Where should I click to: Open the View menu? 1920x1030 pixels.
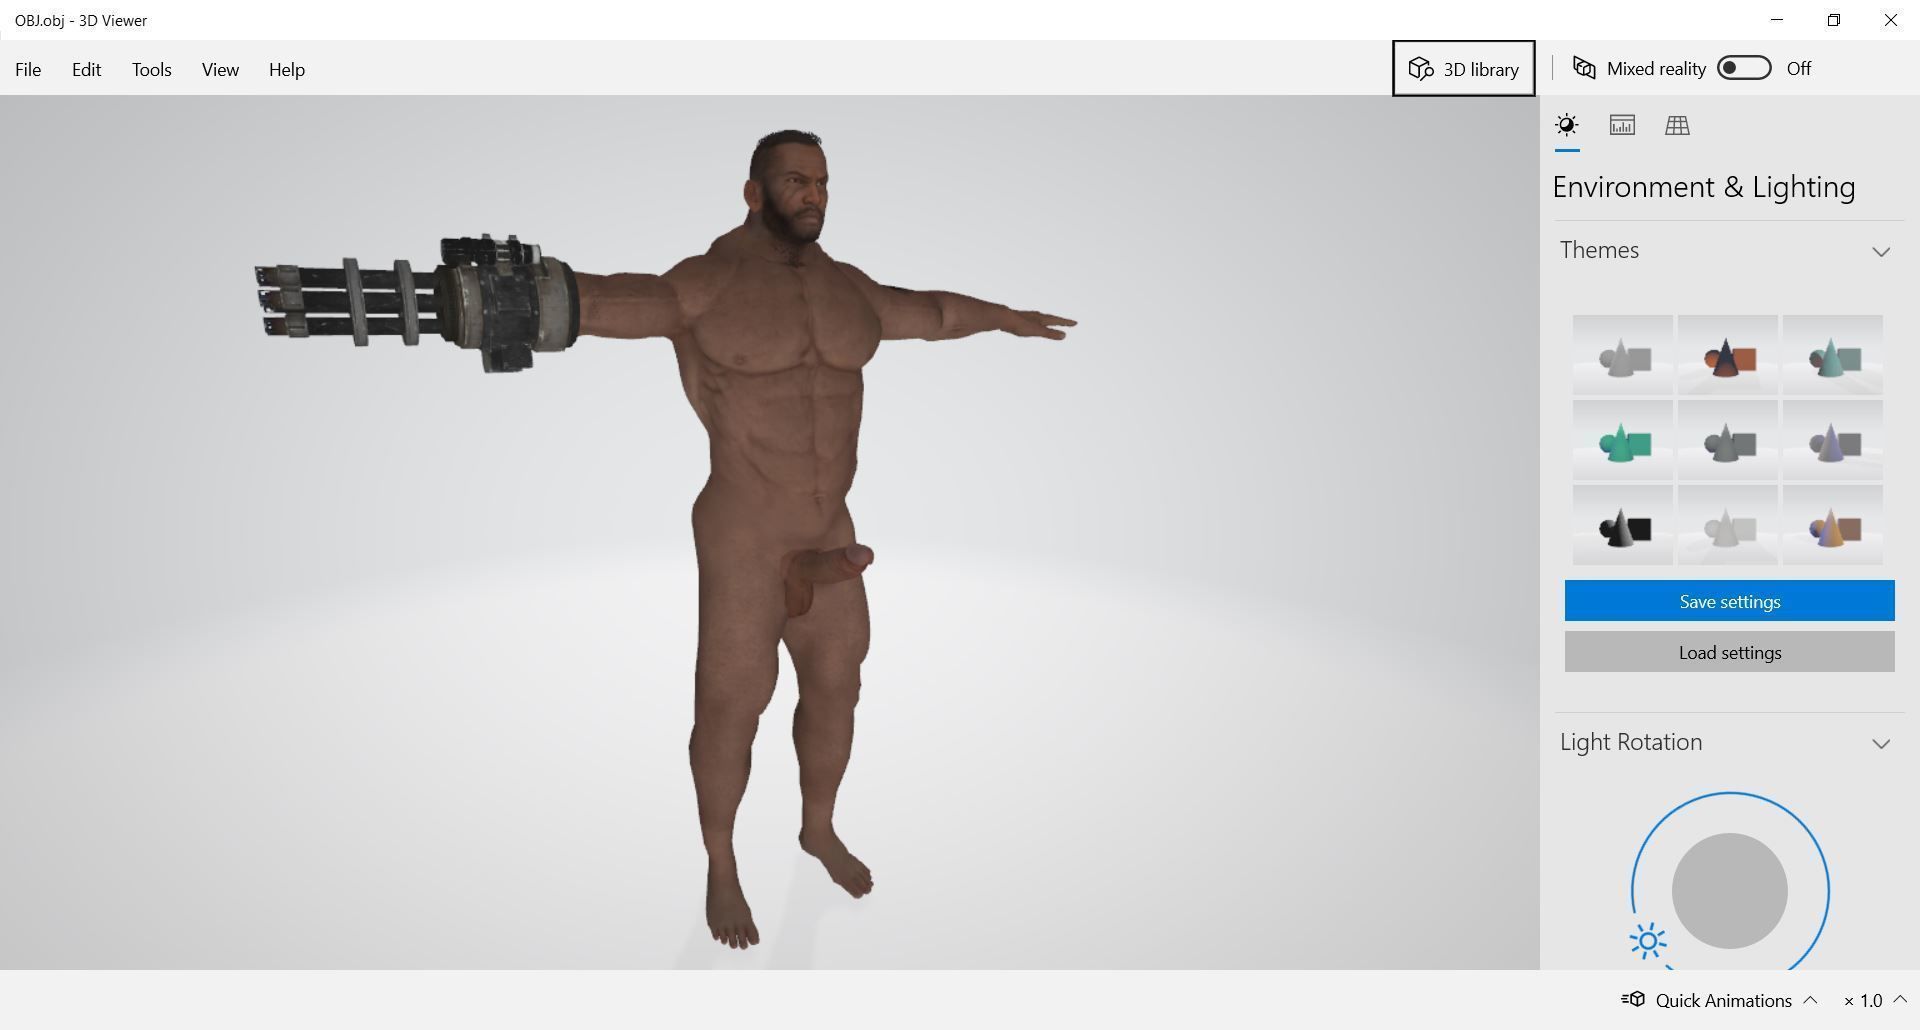coord(220,69)
